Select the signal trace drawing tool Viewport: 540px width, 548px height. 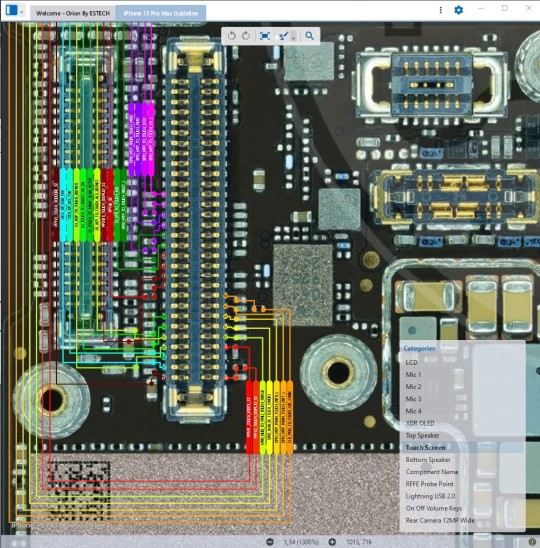(x=283, y=36)
